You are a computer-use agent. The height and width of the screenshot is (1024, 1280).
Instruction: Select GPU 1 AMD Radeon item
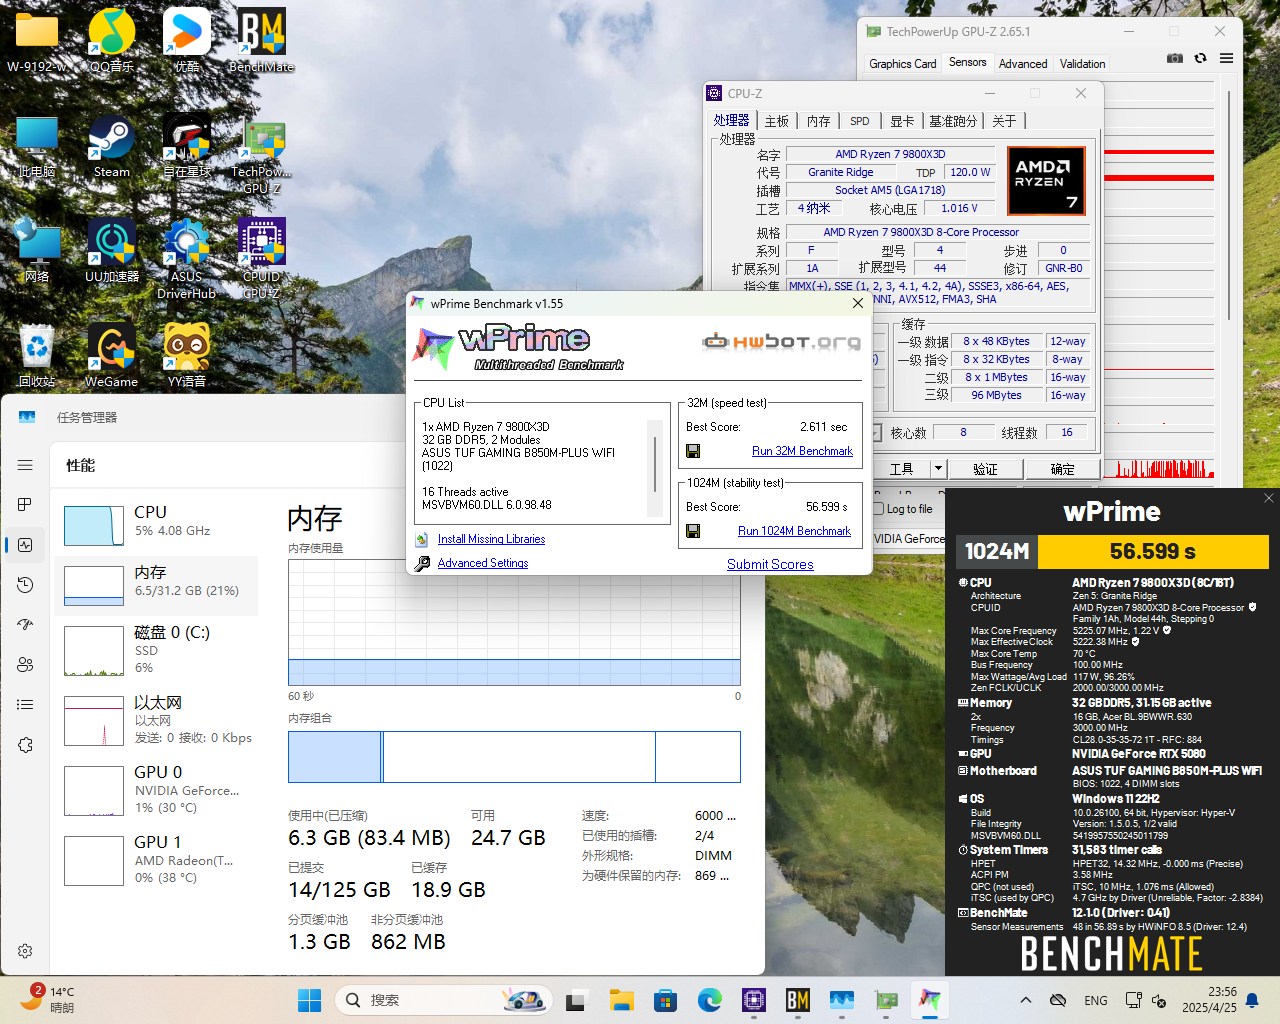[158, 859]
